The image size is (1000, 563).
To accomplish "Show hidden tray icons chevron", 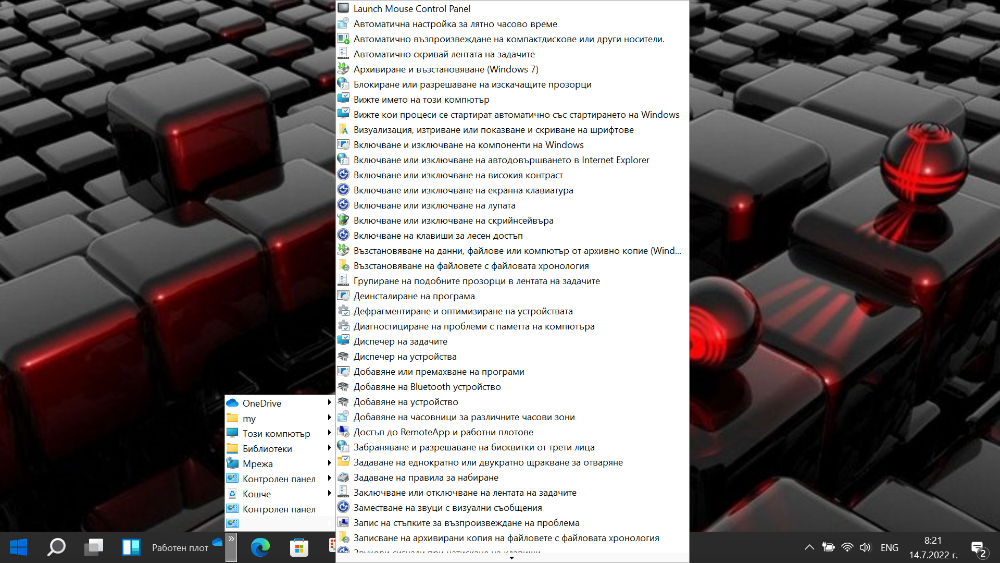I will [809, 547].
